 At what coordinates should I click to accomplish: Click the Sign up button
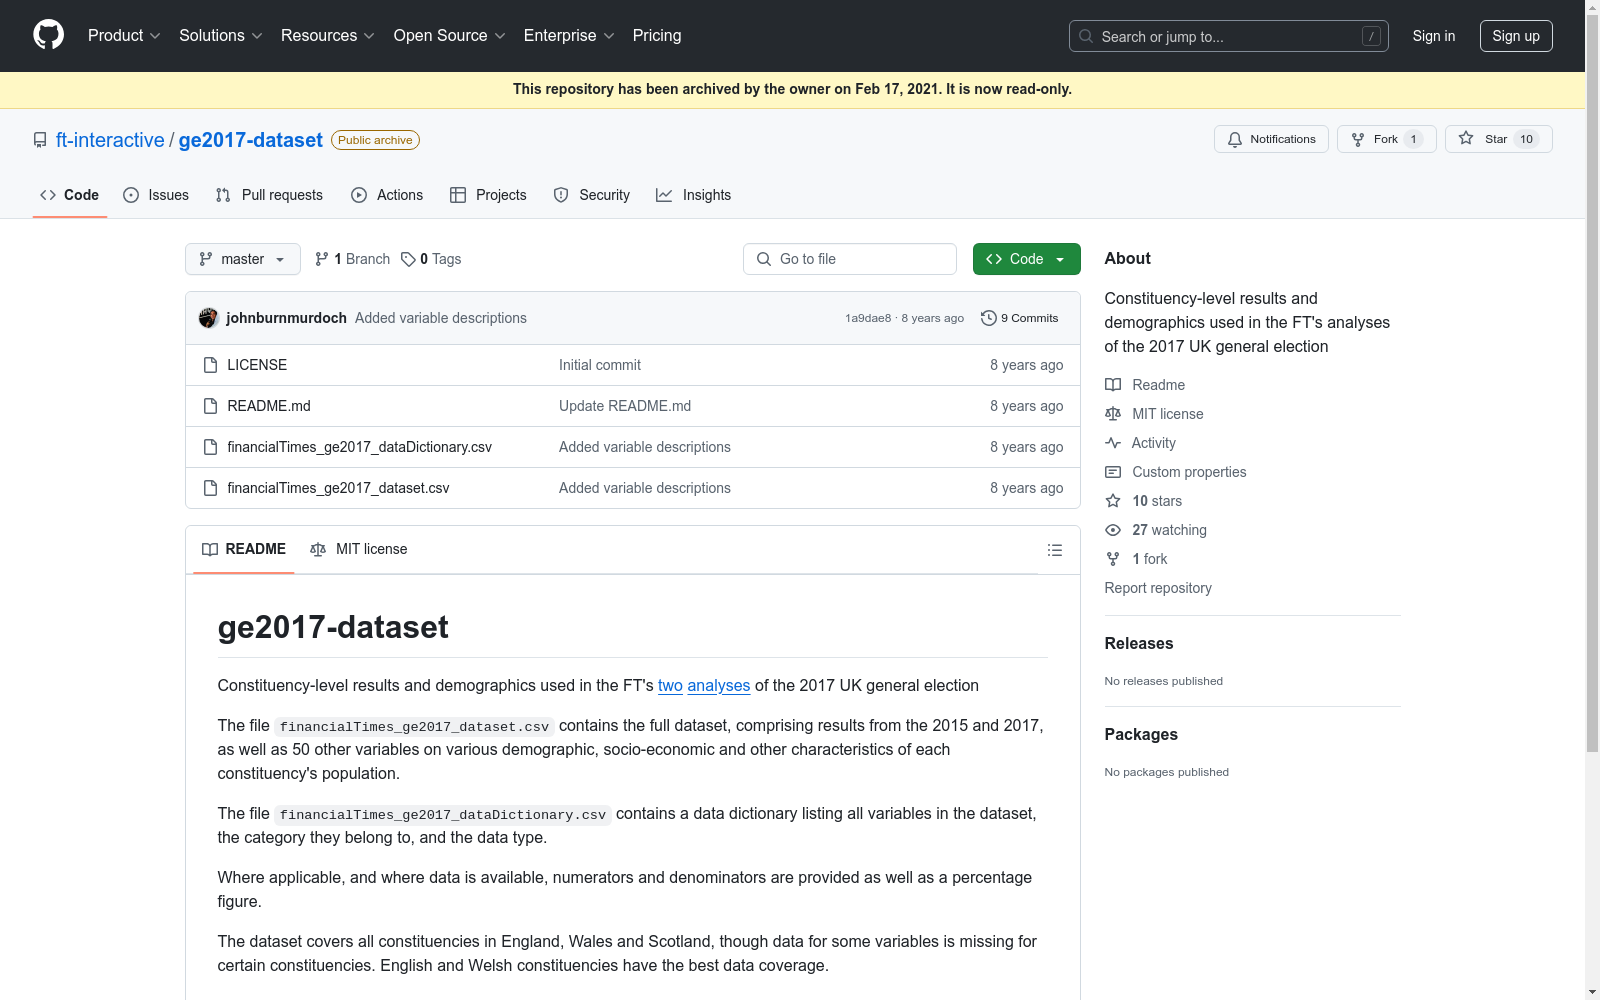[x=1516, y=36]
